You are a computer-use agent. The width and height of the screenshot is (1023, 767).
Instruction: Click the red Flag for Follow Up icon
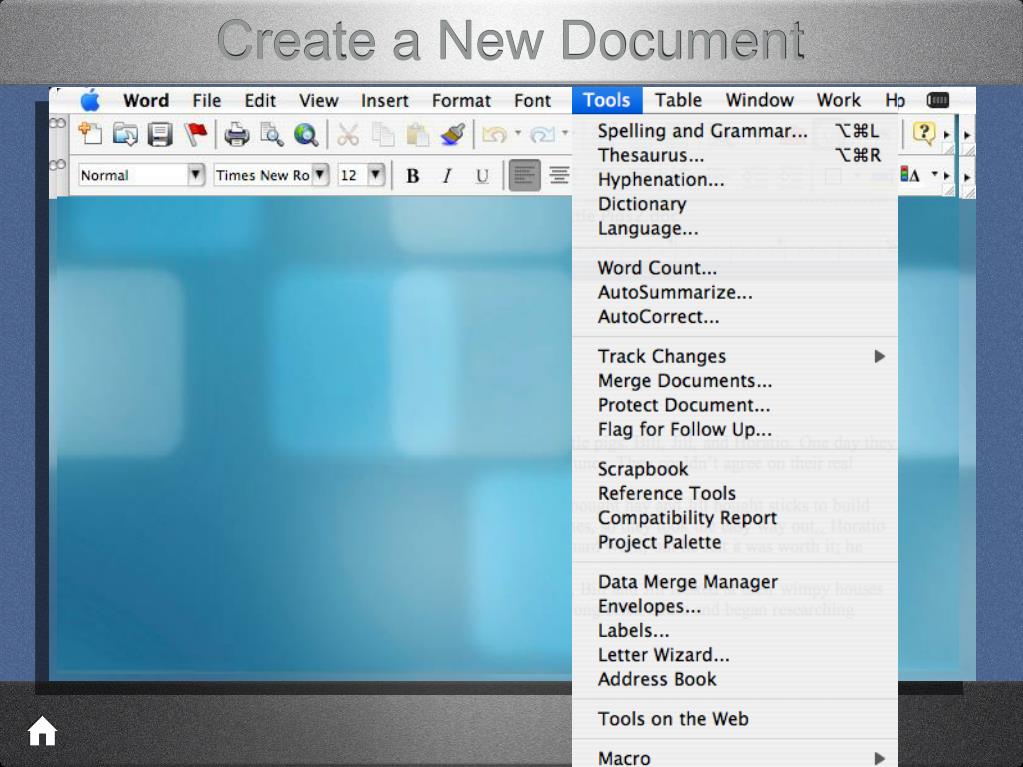coord(195,134)
